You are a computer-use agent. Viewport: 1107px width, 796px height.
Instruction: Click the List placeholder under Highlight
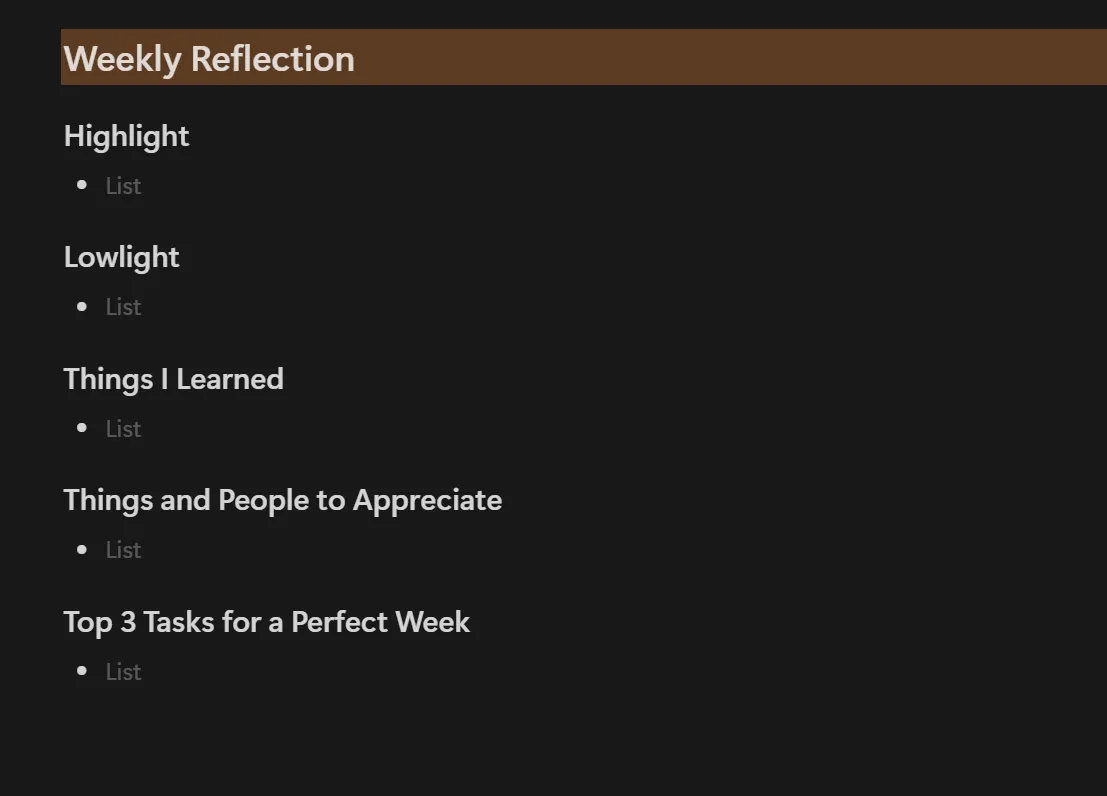(124, 186)
